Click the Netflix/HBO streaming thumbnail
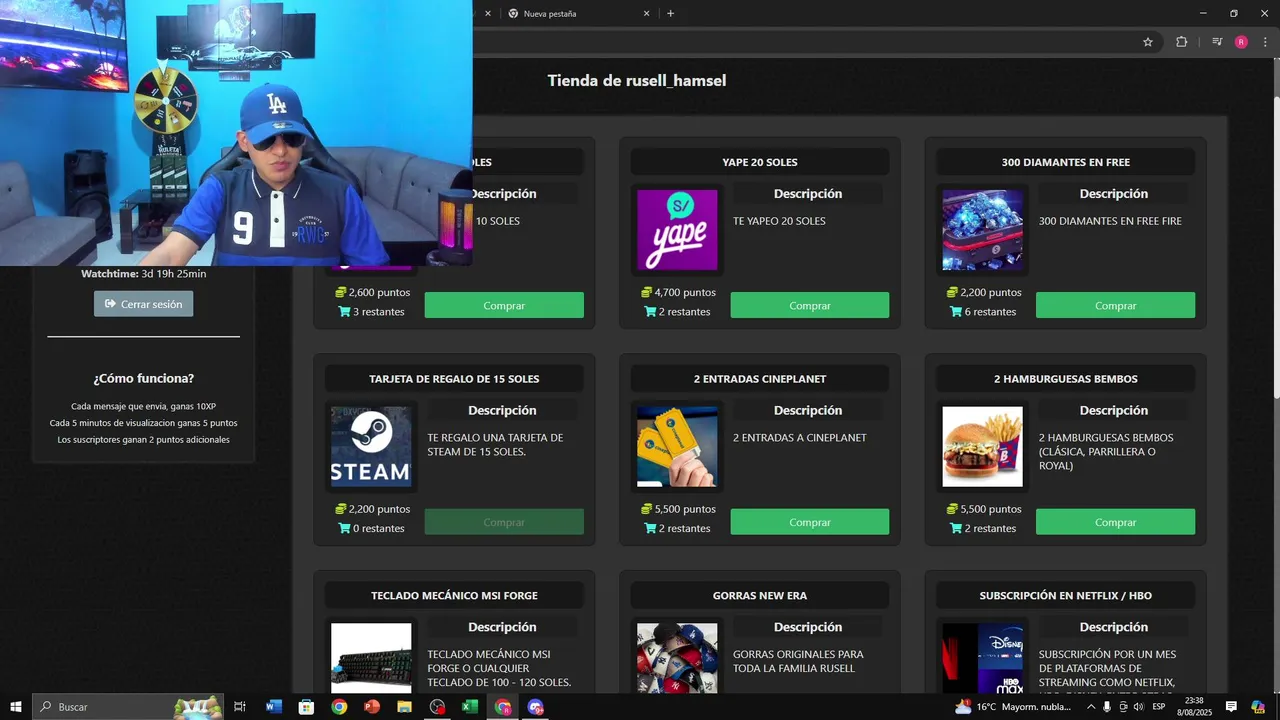1280x720 pixels. click(x=982, y=658)
